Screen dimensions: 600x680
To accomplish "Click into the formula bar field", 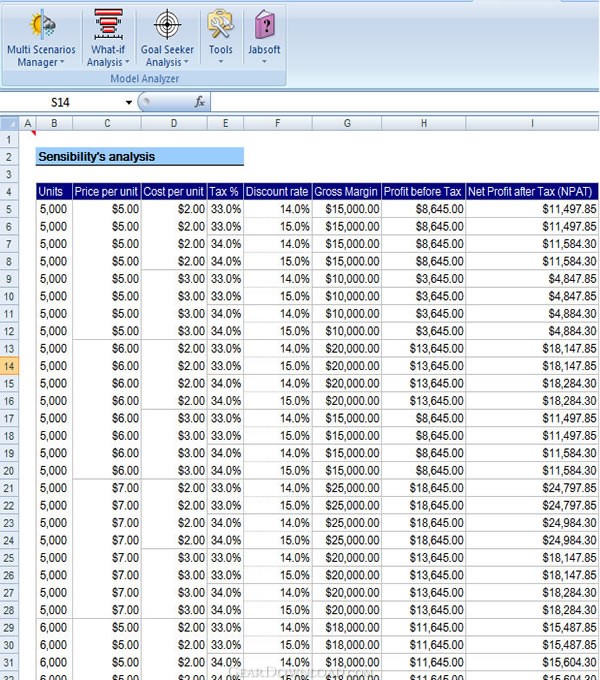I will pos(405,103).
